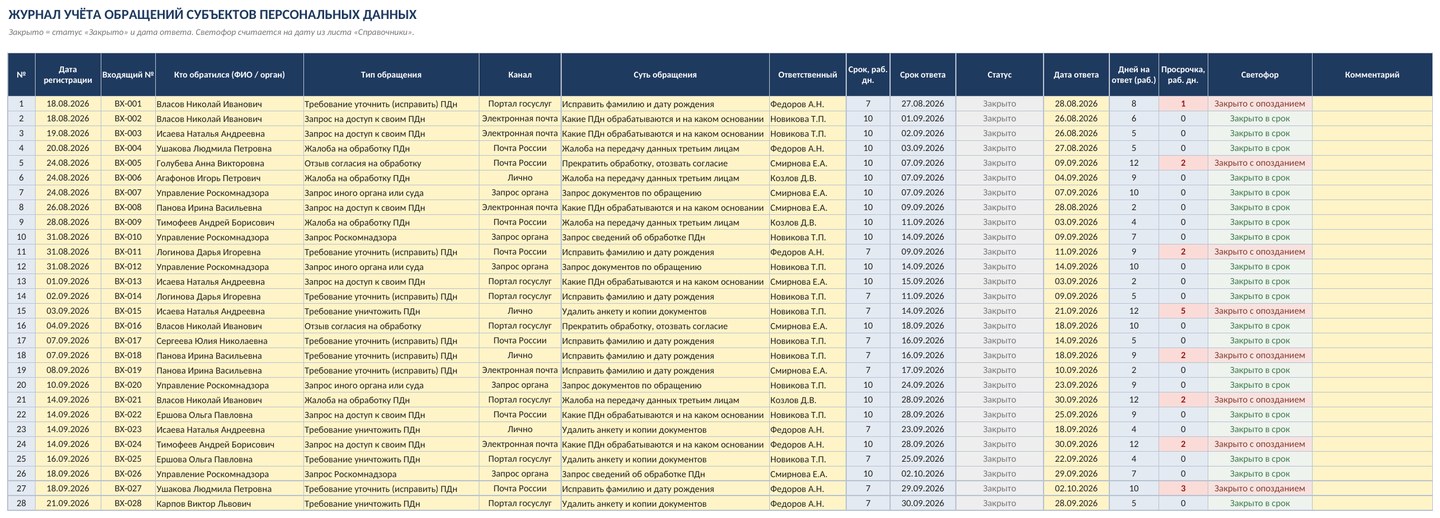Select the «Дата ответа» column header
Screen dimensions: 1440x518
[x=1076, y=75]
